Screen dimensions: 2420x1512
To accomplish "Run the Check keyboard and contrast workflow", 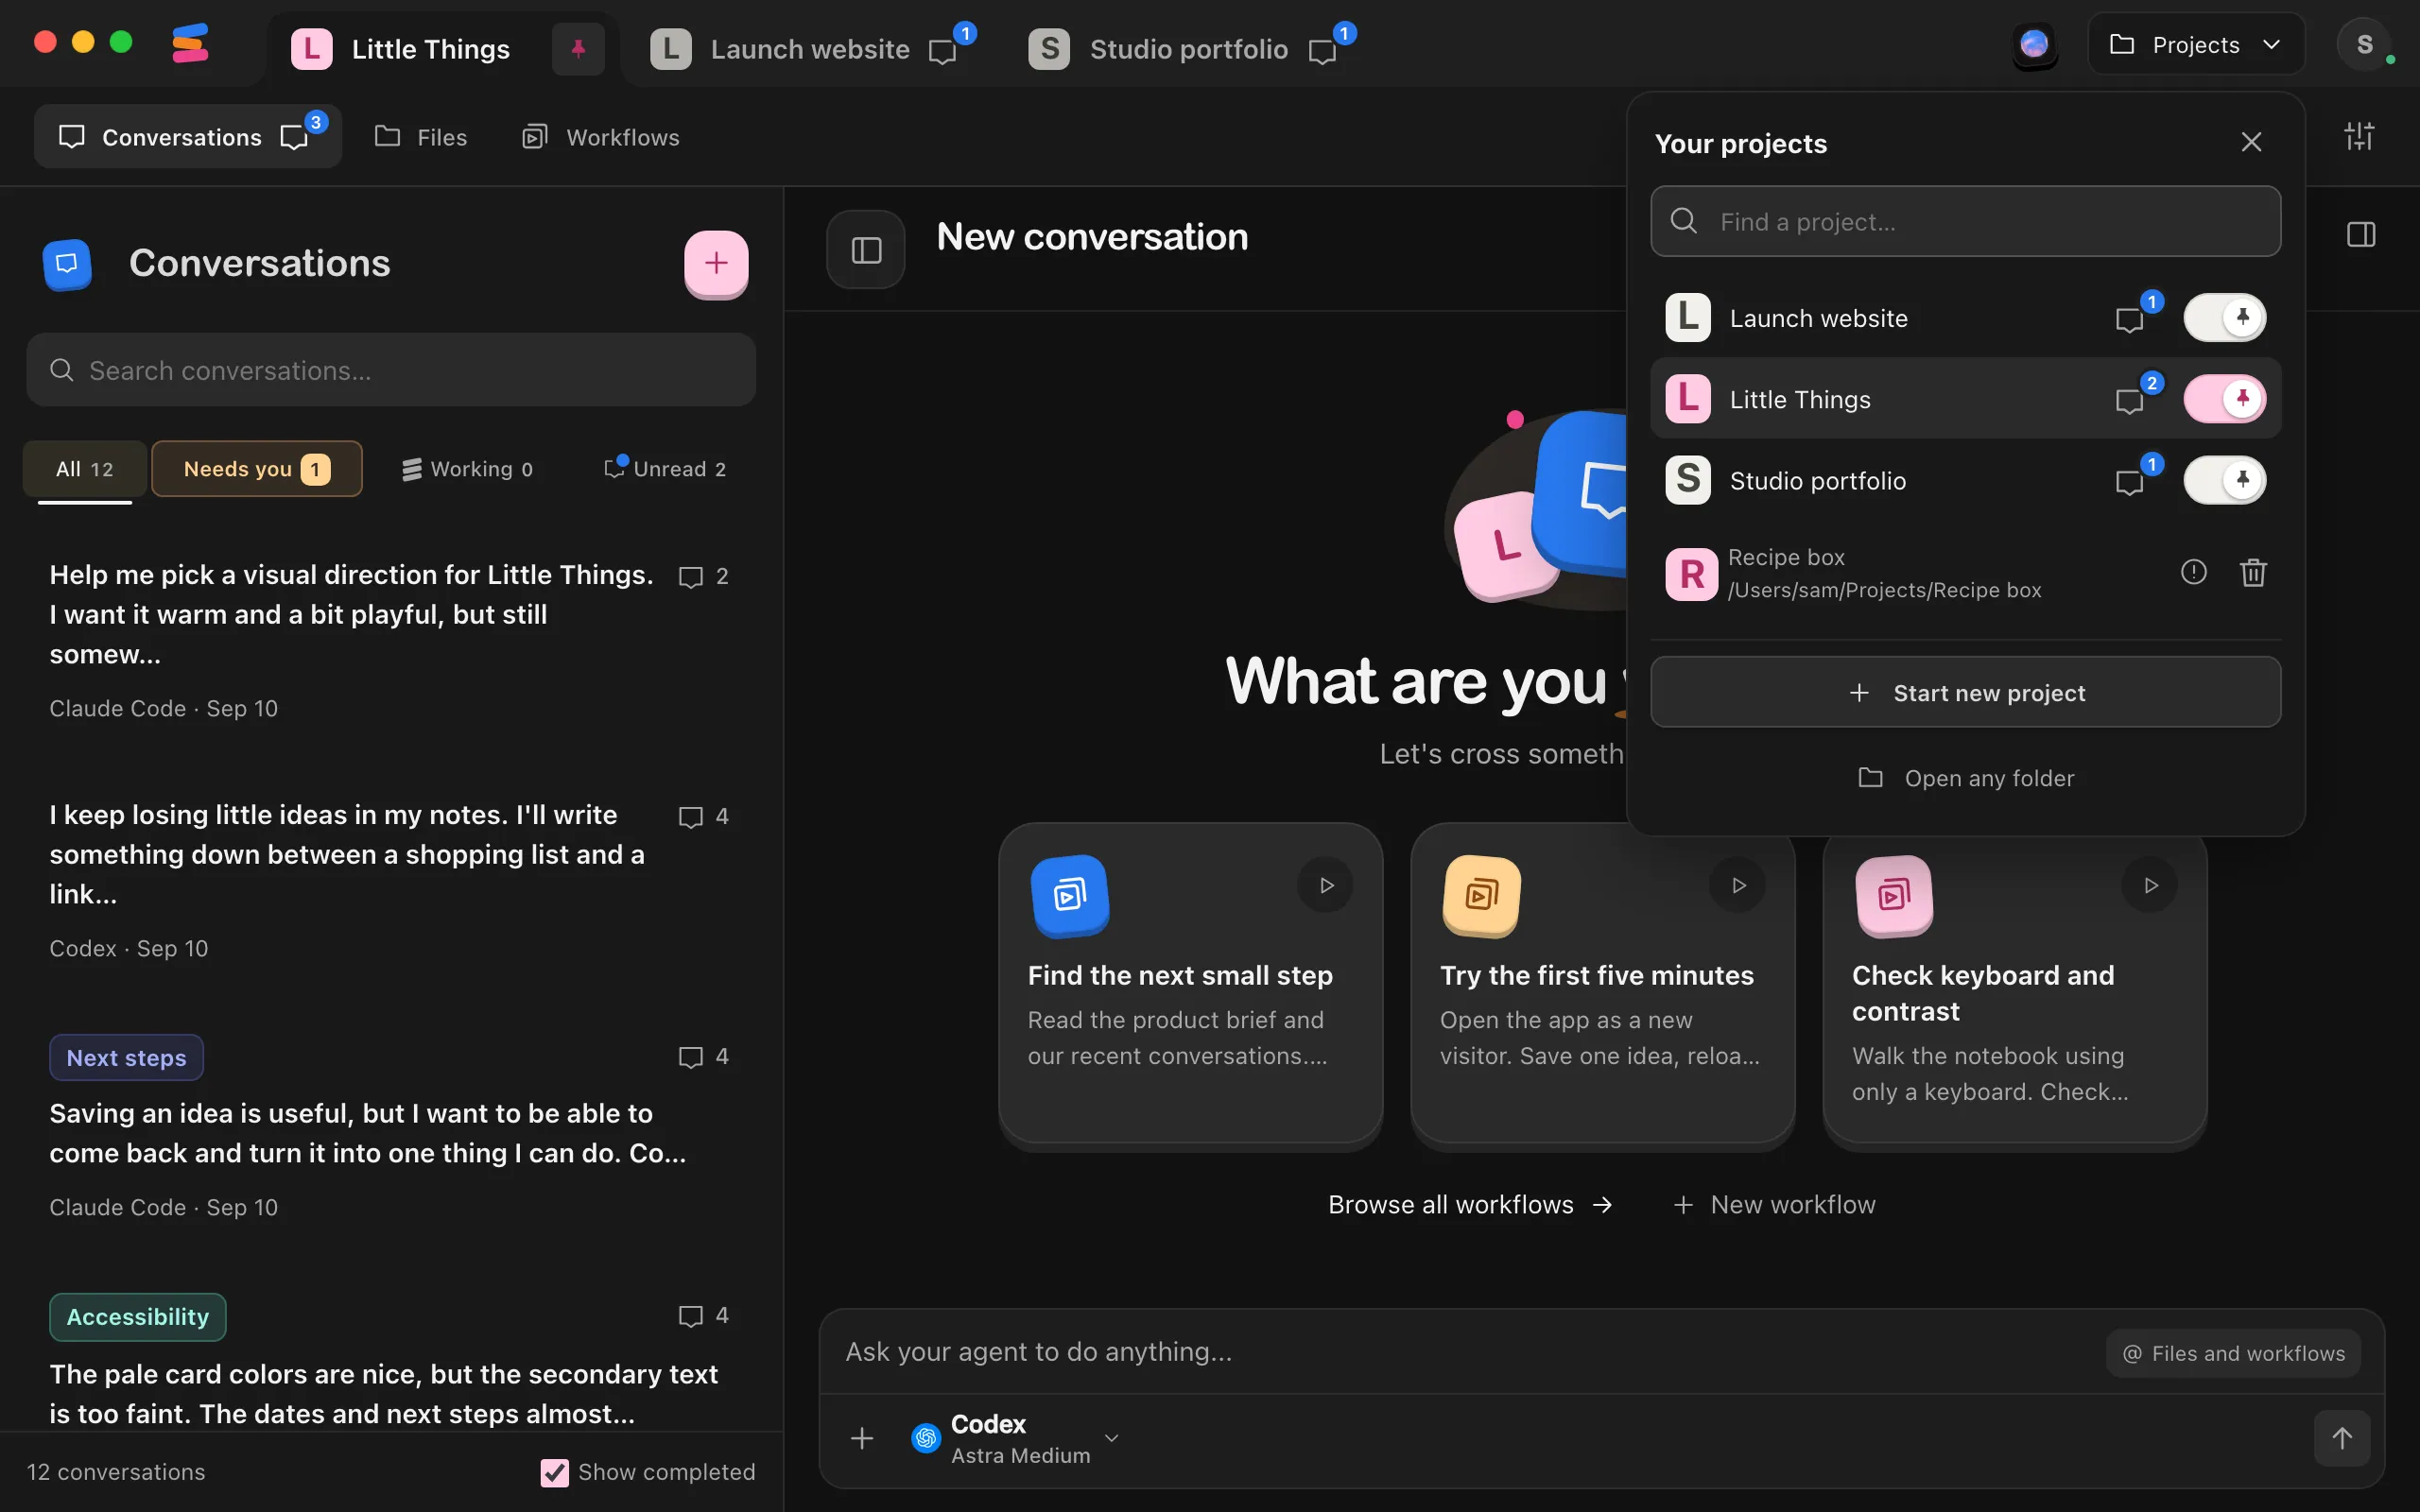I will (x=2150, y=885).
